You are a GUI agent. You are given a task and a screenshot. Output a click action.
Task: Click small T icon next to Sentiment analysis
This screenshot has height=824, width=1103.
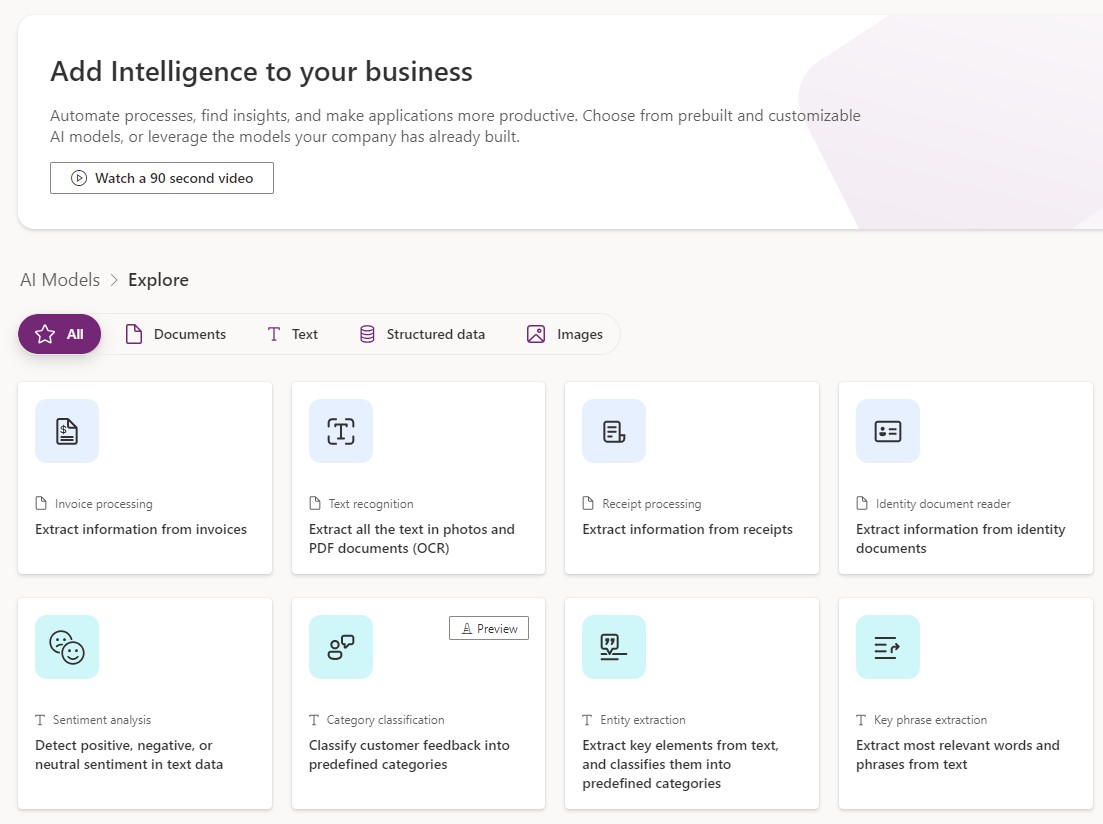click(x=40, y=720)
